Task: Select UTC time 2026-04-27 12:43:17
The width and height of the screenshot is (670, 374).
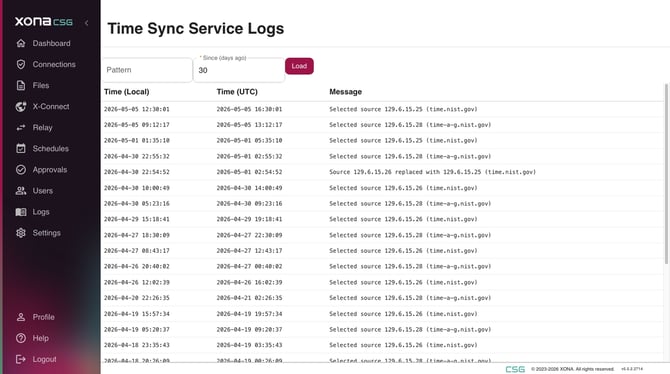Action: pos(249,251)
